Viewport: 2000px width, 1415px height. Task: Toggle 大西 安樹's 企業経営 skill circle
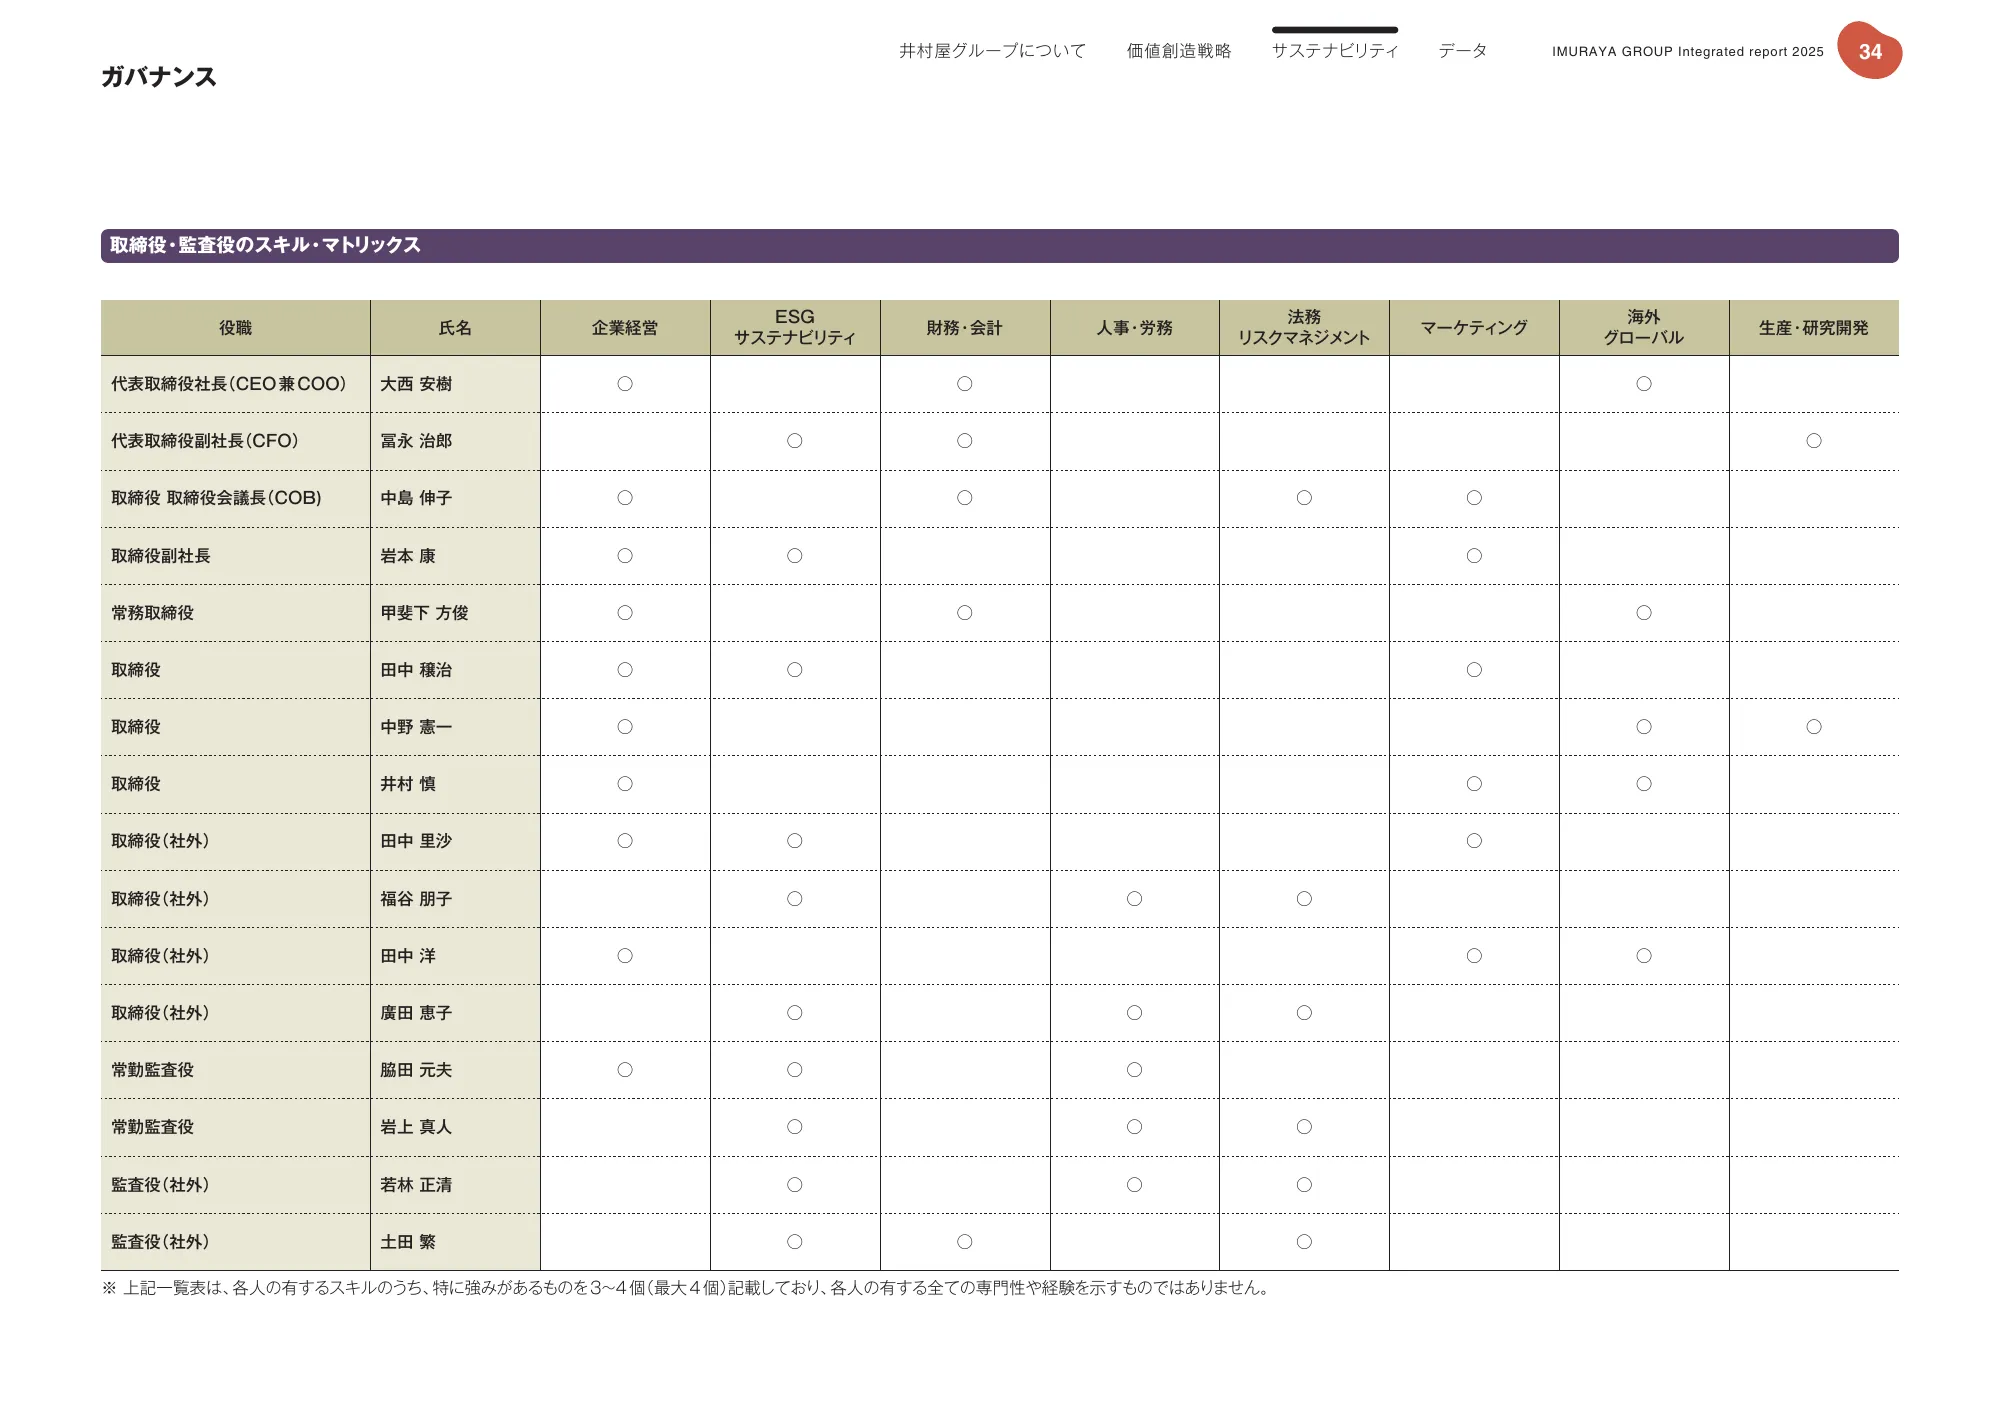[x=625, y=383]
